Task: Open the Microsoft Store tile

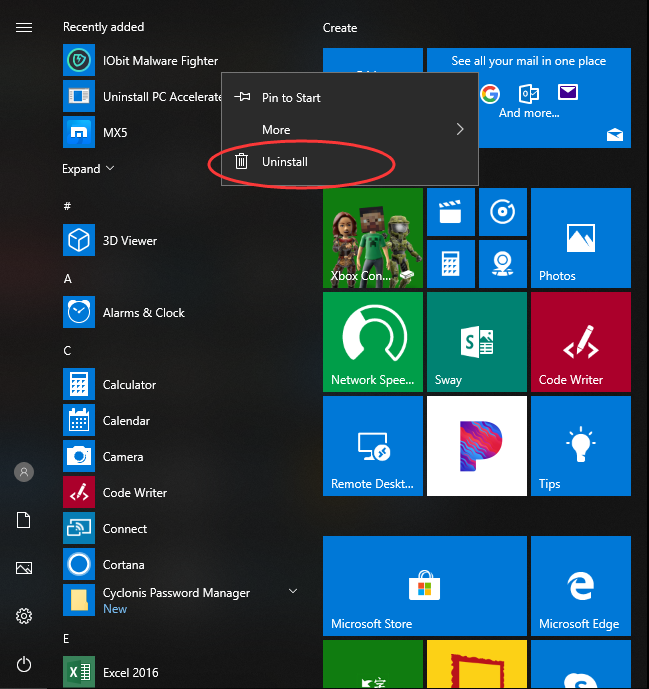Action: [425, 586]
